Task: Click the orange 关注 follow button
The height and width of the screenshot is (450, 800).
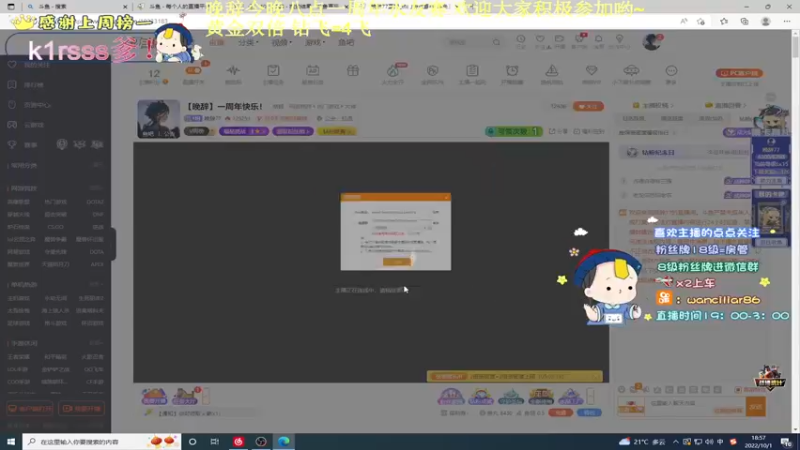Action: coord(588,106)
